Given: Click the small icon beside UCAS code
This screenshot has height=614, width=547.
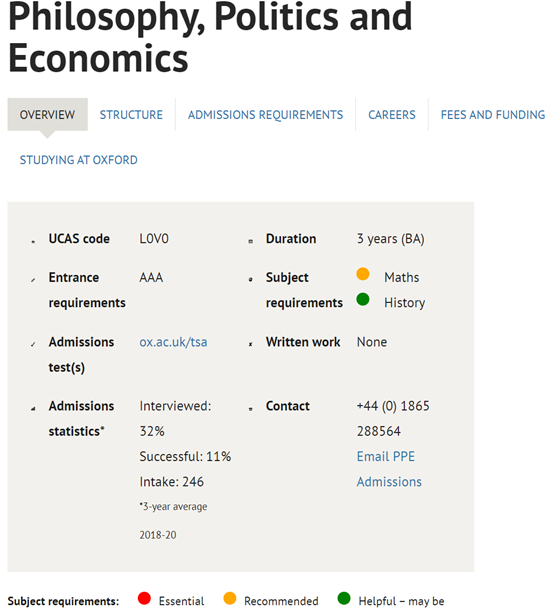Looking at the screenshot, I should click(33, 242).
